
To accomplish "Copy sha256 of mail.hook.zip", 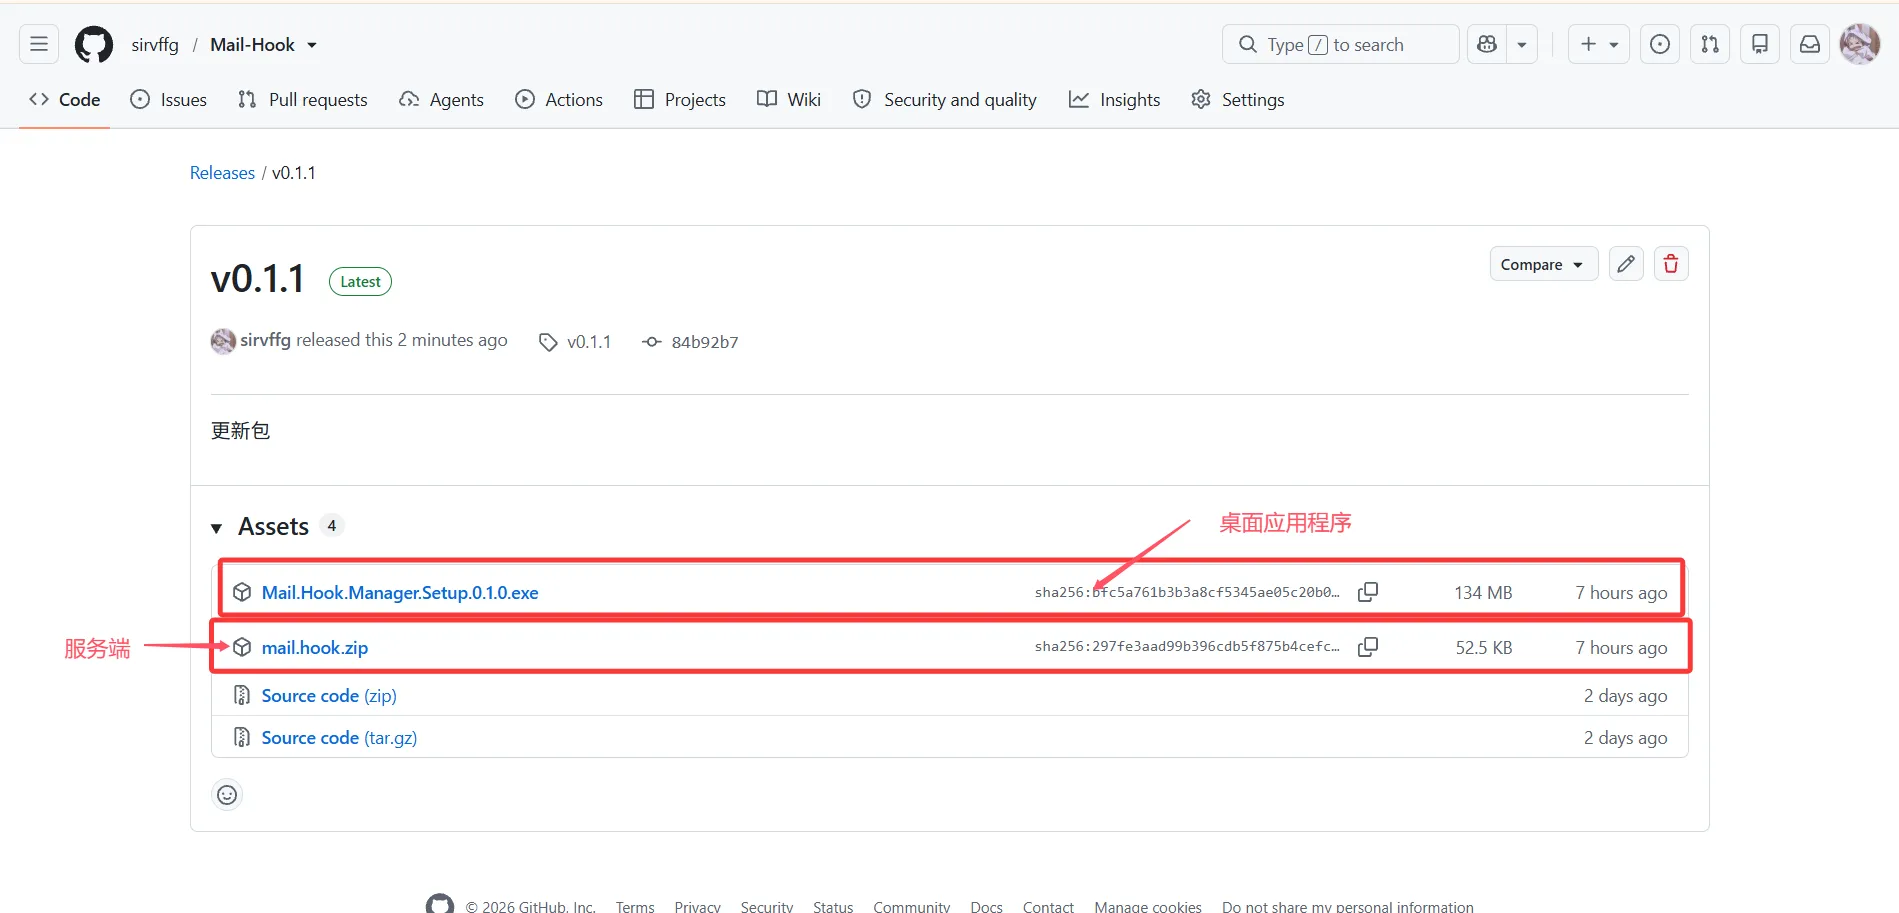I will click(1368, 647).
